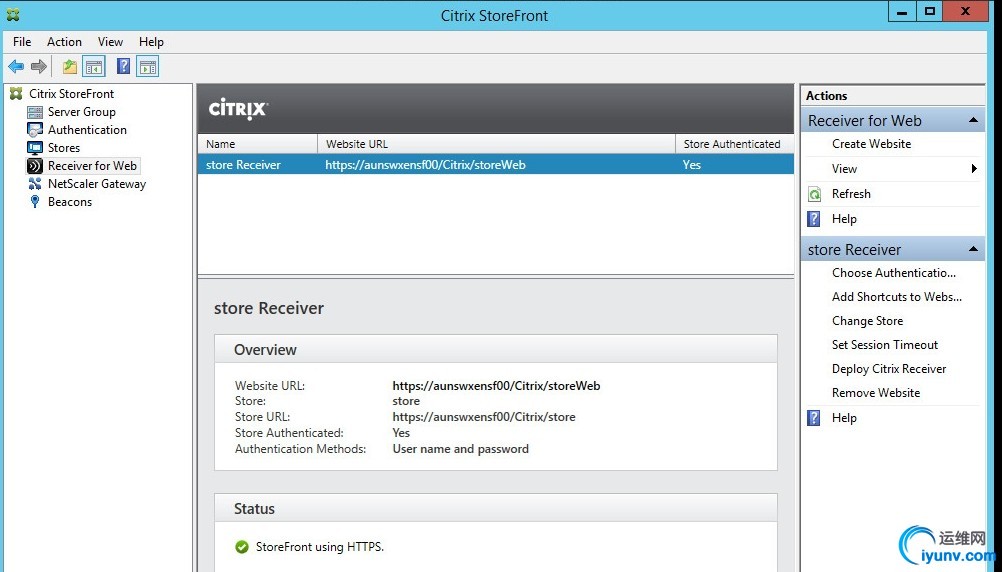The height and width of the screenshot is (572, 1002).
Task: Click the View action in Actions pane
Action: click(x=844, y=169)
